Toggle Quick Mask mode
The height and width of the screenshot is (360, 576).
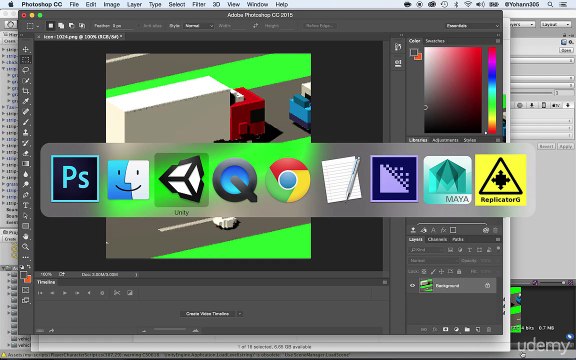coord(25,290)
